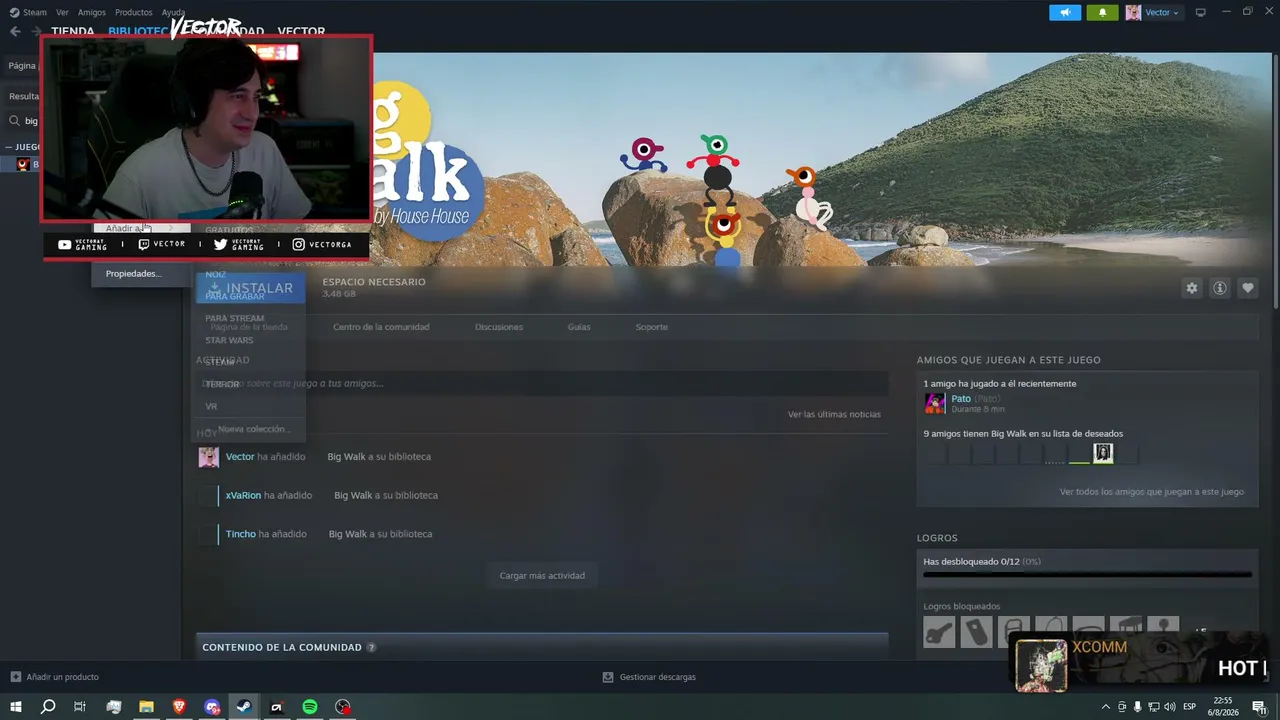The width and height of the screenshot is (1280, 720).
Task: Open game settings gear icon
Action: (1191, 288)
